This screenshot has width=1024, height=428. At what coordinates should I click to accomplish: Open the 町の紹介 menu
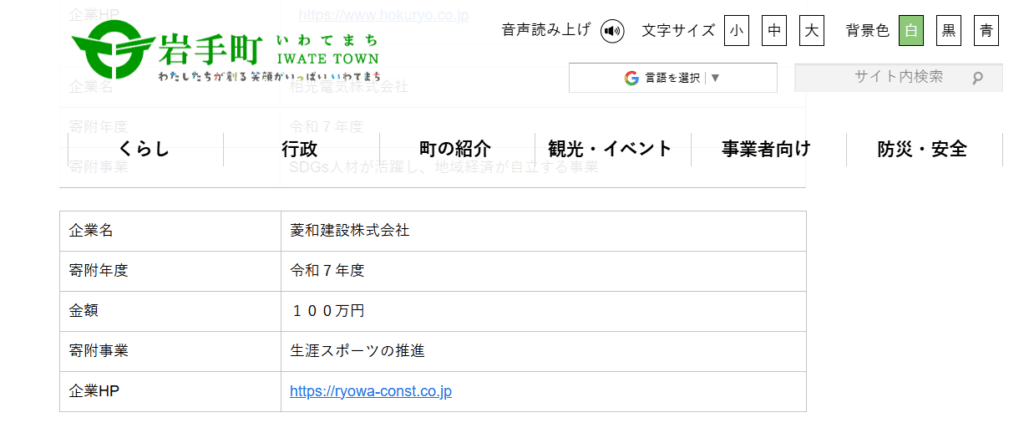tap(456, 149)
